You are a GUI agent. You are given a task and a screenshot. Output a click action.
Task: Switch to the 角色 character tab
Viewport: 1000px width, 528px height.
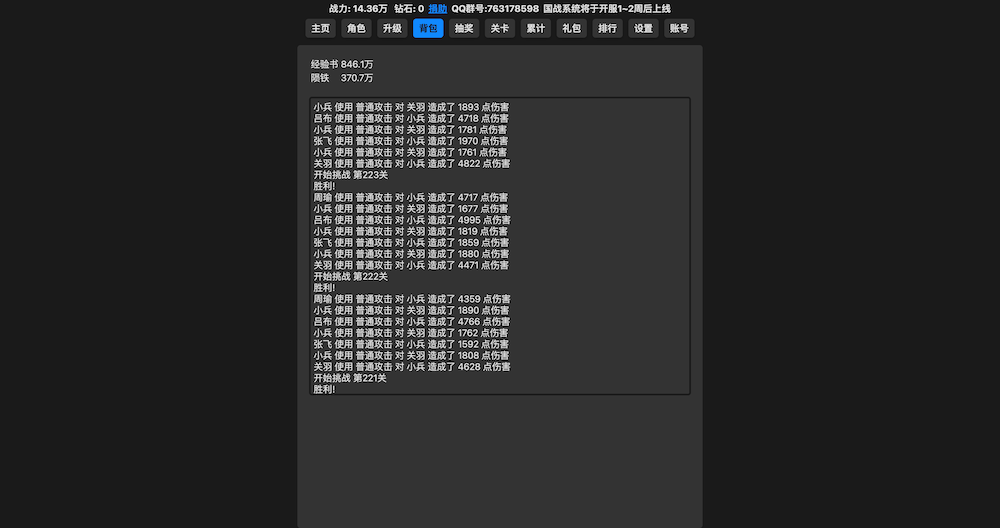tap(356, 28)
